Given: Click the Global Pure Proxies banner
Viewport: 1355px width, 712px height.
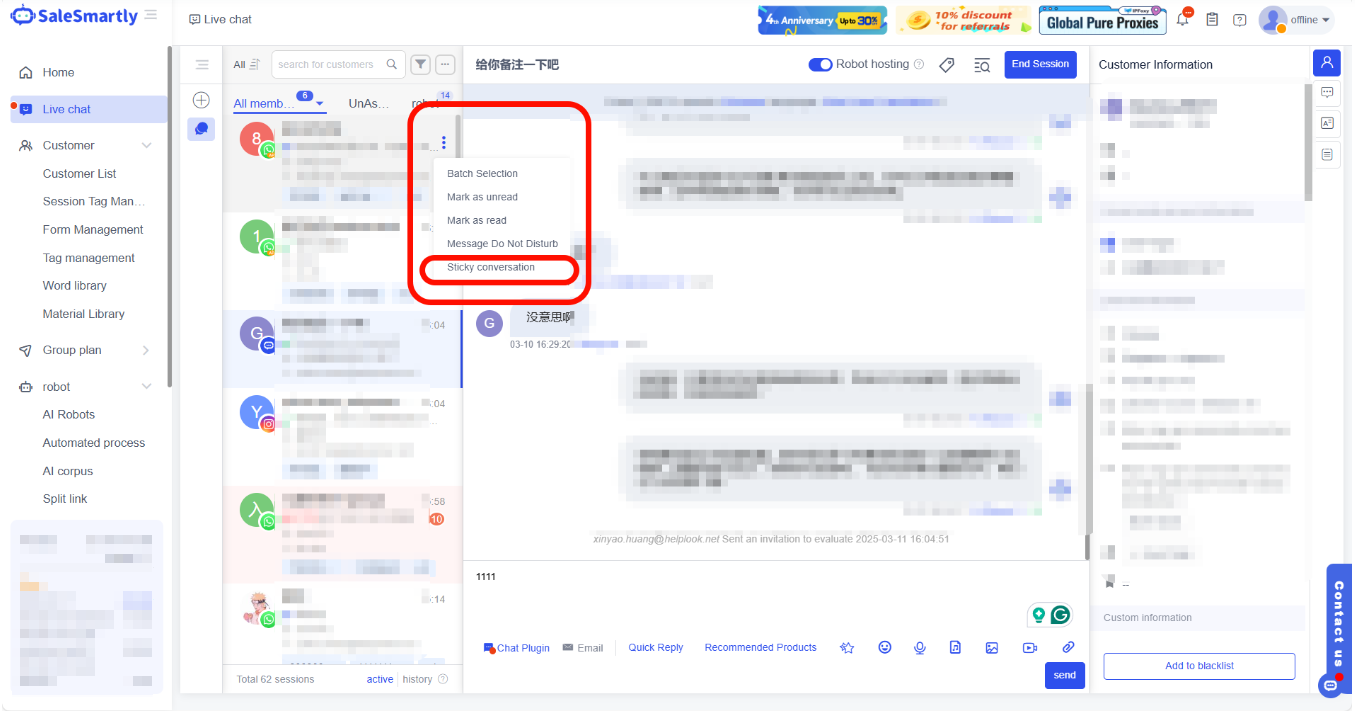Looking at the screenshot, I should (x=1103, y=20).
